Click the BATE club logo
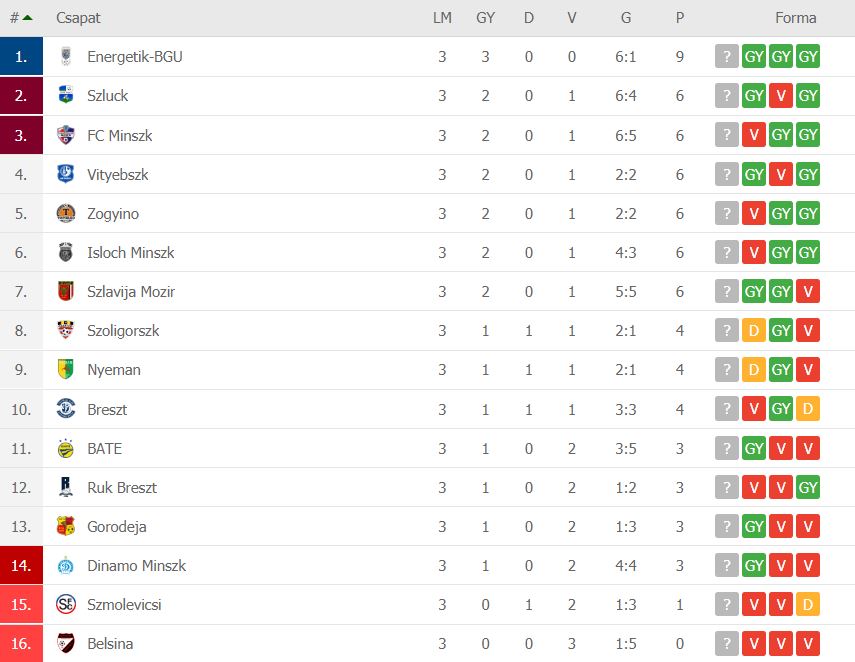The image size is (855, 662). point(65,448)
